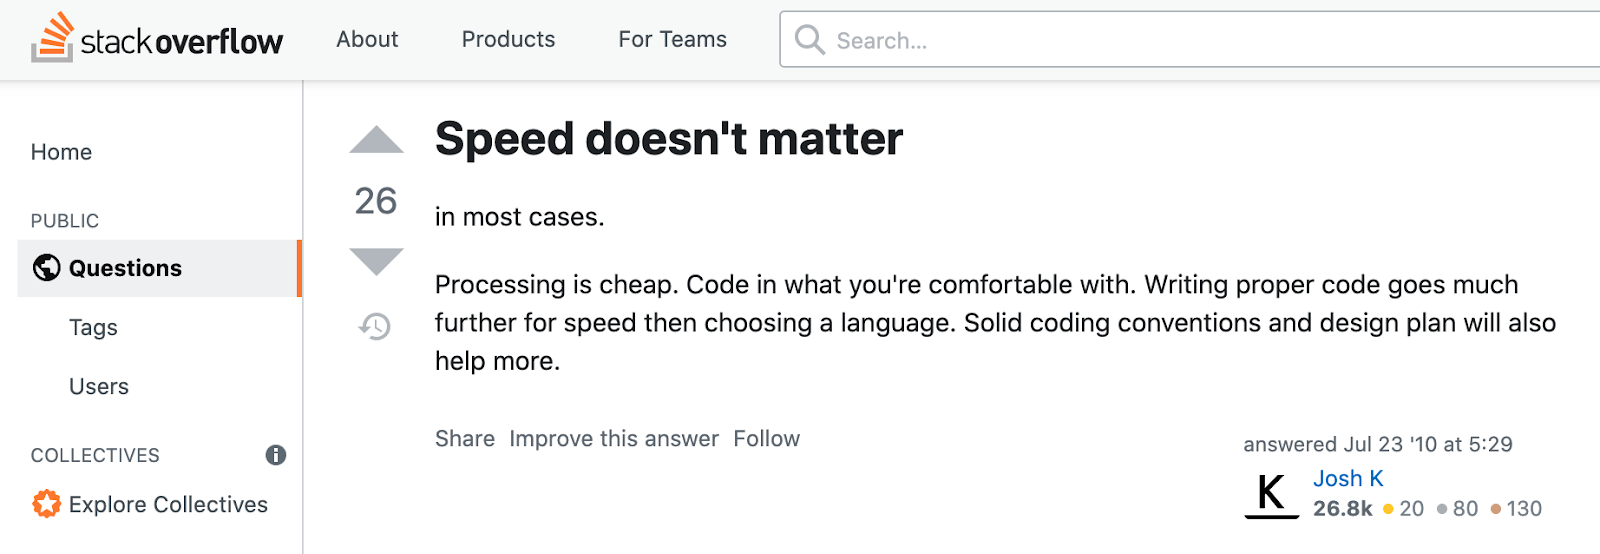The width and height of the screenshot is (1600, 554).
Task: Open the Users page
Action: pyautogui.click(x=99, y=387)
